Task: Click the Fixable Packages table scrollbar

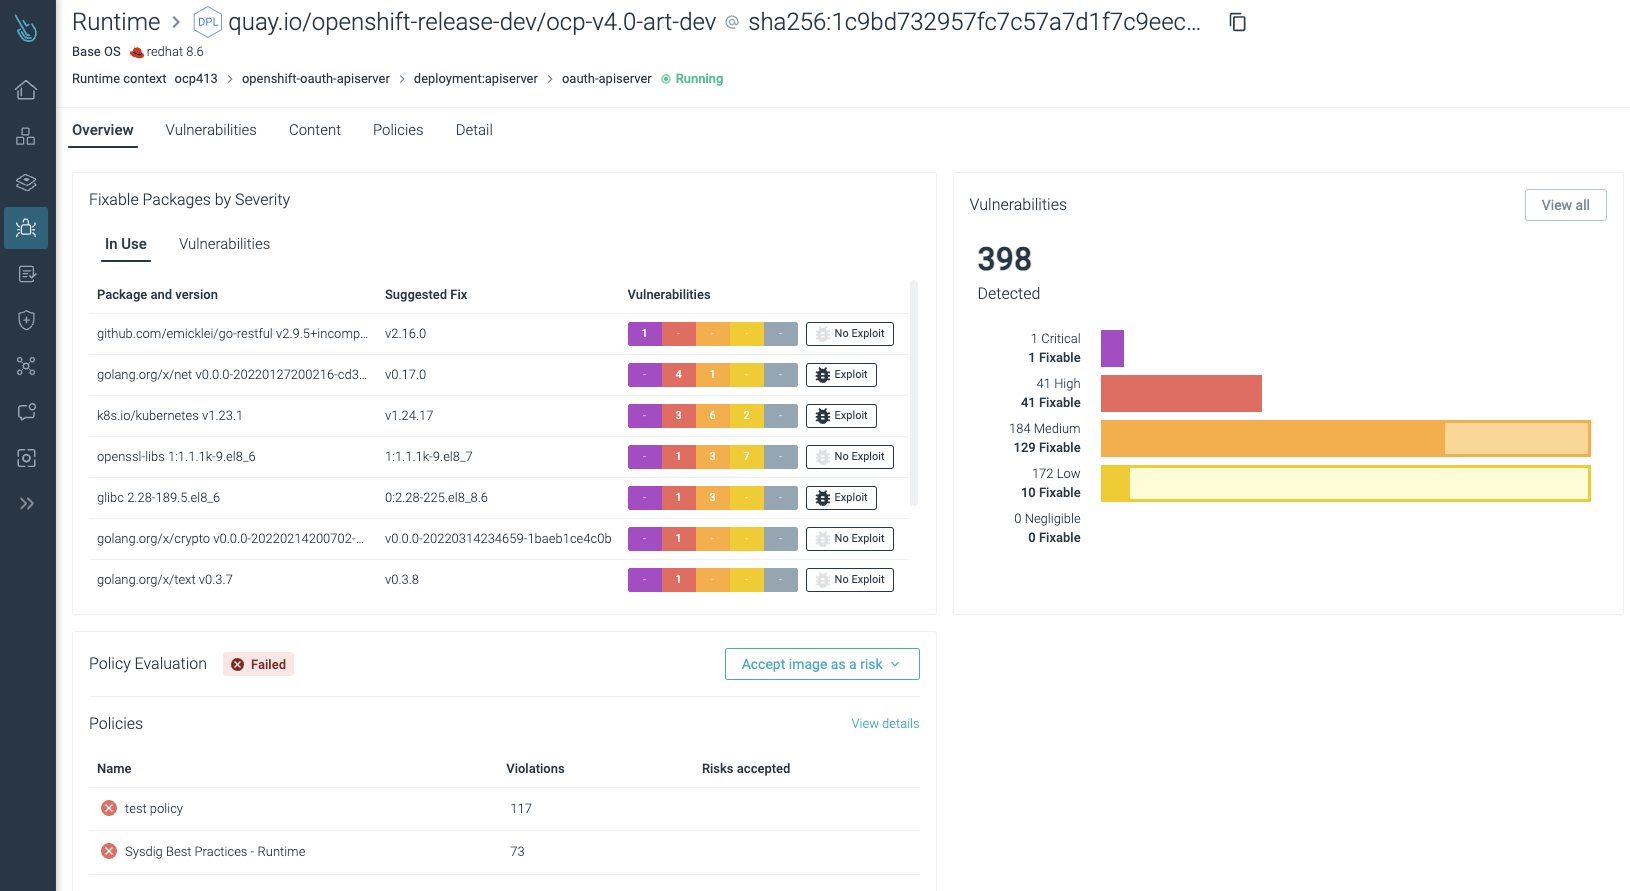Action: point(914,393)
